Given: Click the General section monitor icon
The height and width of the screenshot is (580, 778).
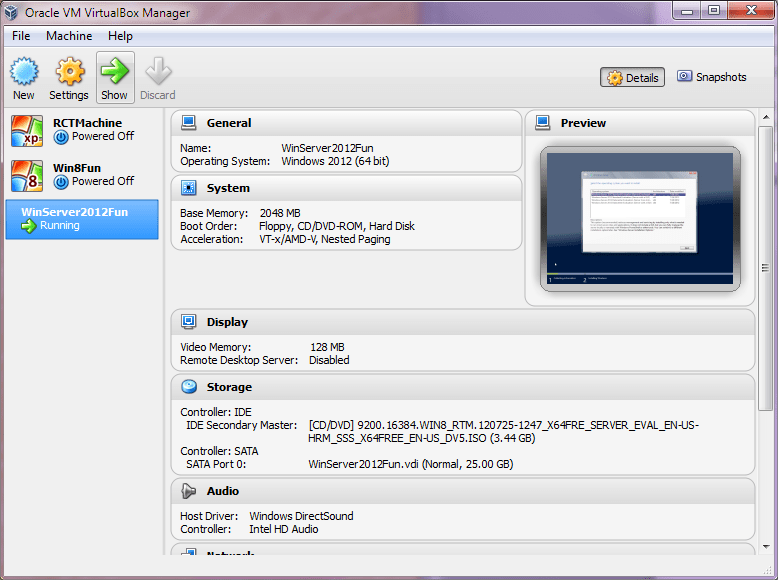Looking at the screenshot, I should pos(189,123).
